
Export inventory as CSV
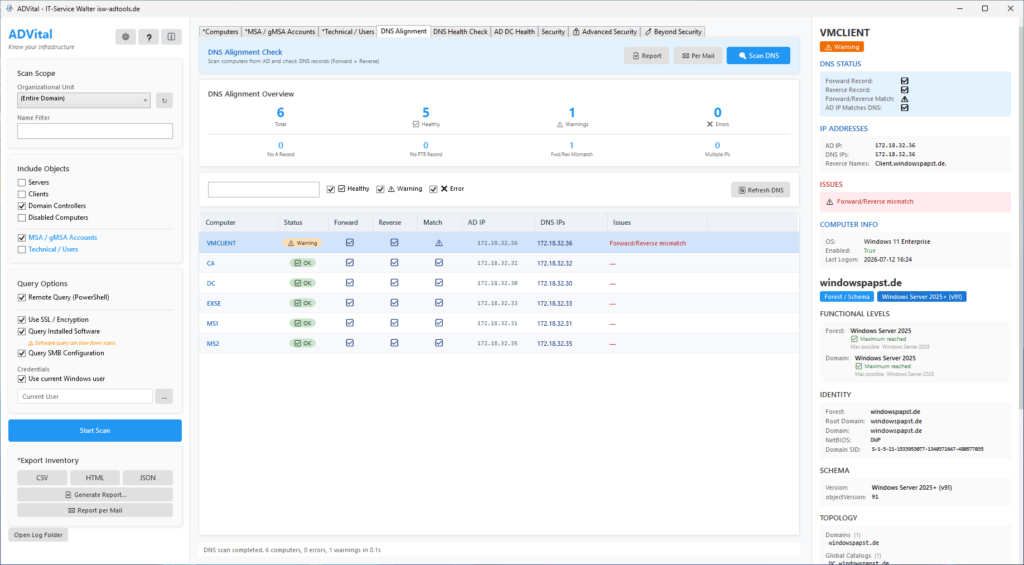[x=42, y=477]
